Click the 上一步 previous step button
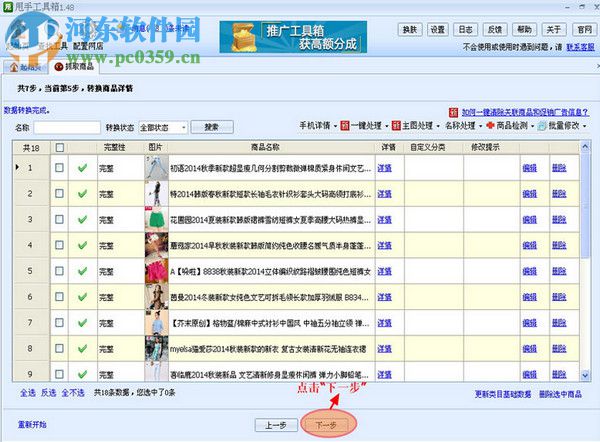Viewport: 600px width, 442px height. [276, 425]
